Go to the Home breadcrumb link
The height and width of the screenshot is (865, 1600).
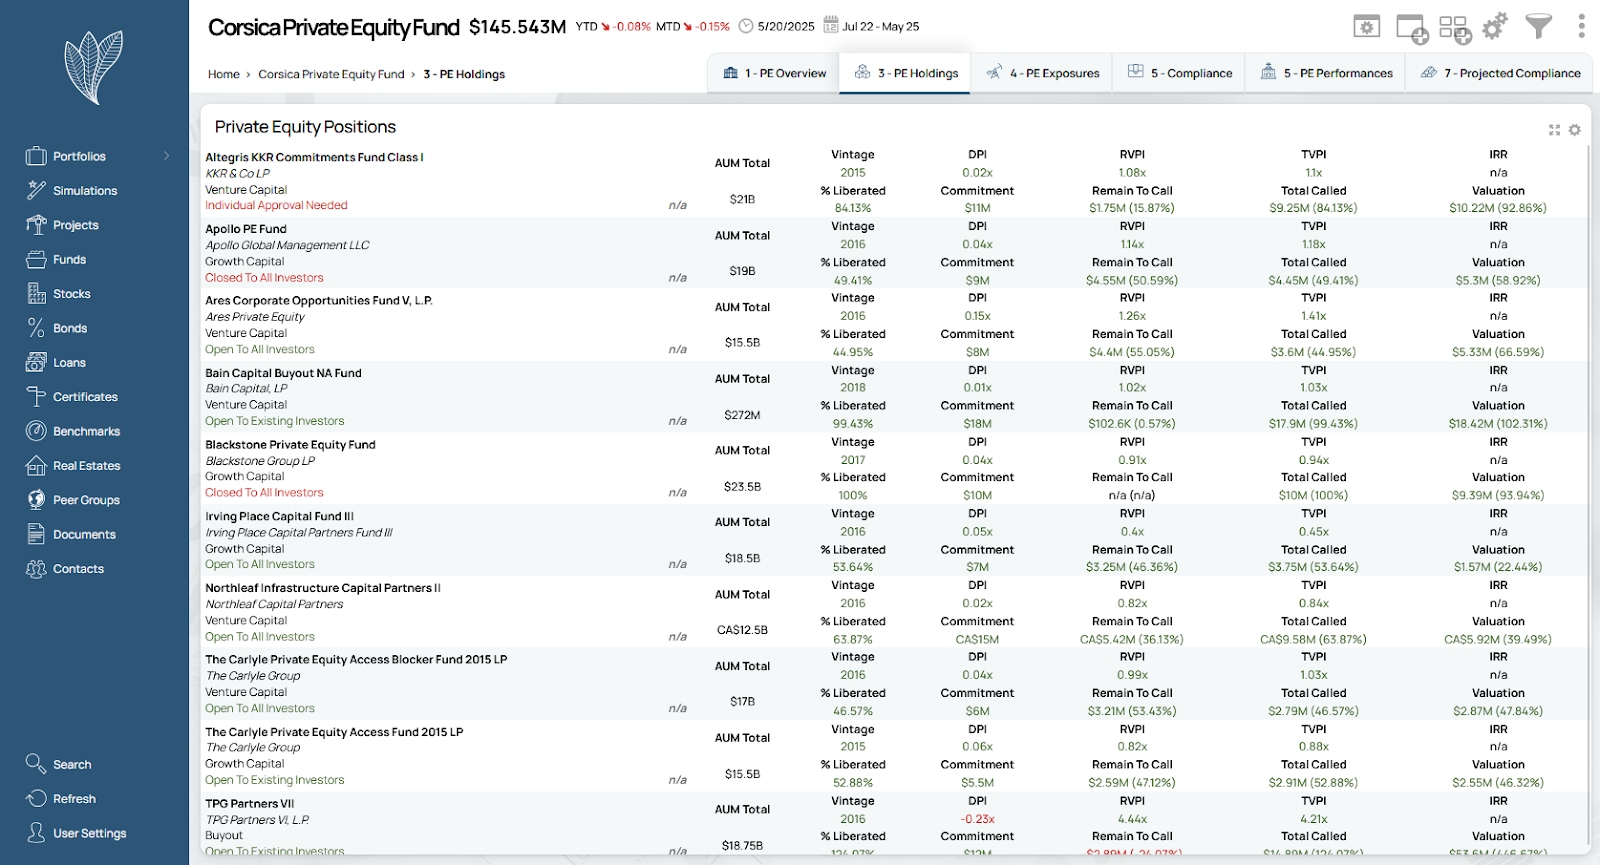(223, 74)
